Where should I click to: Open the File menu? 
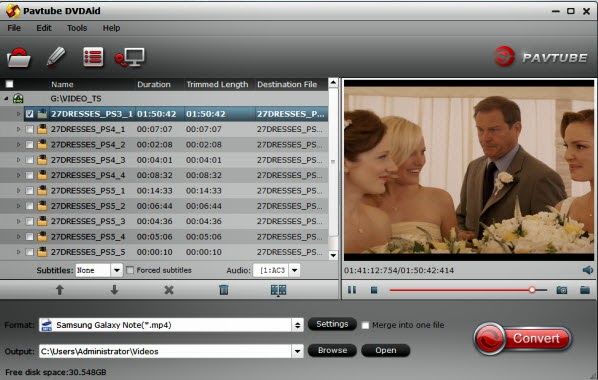pos(14,28)
